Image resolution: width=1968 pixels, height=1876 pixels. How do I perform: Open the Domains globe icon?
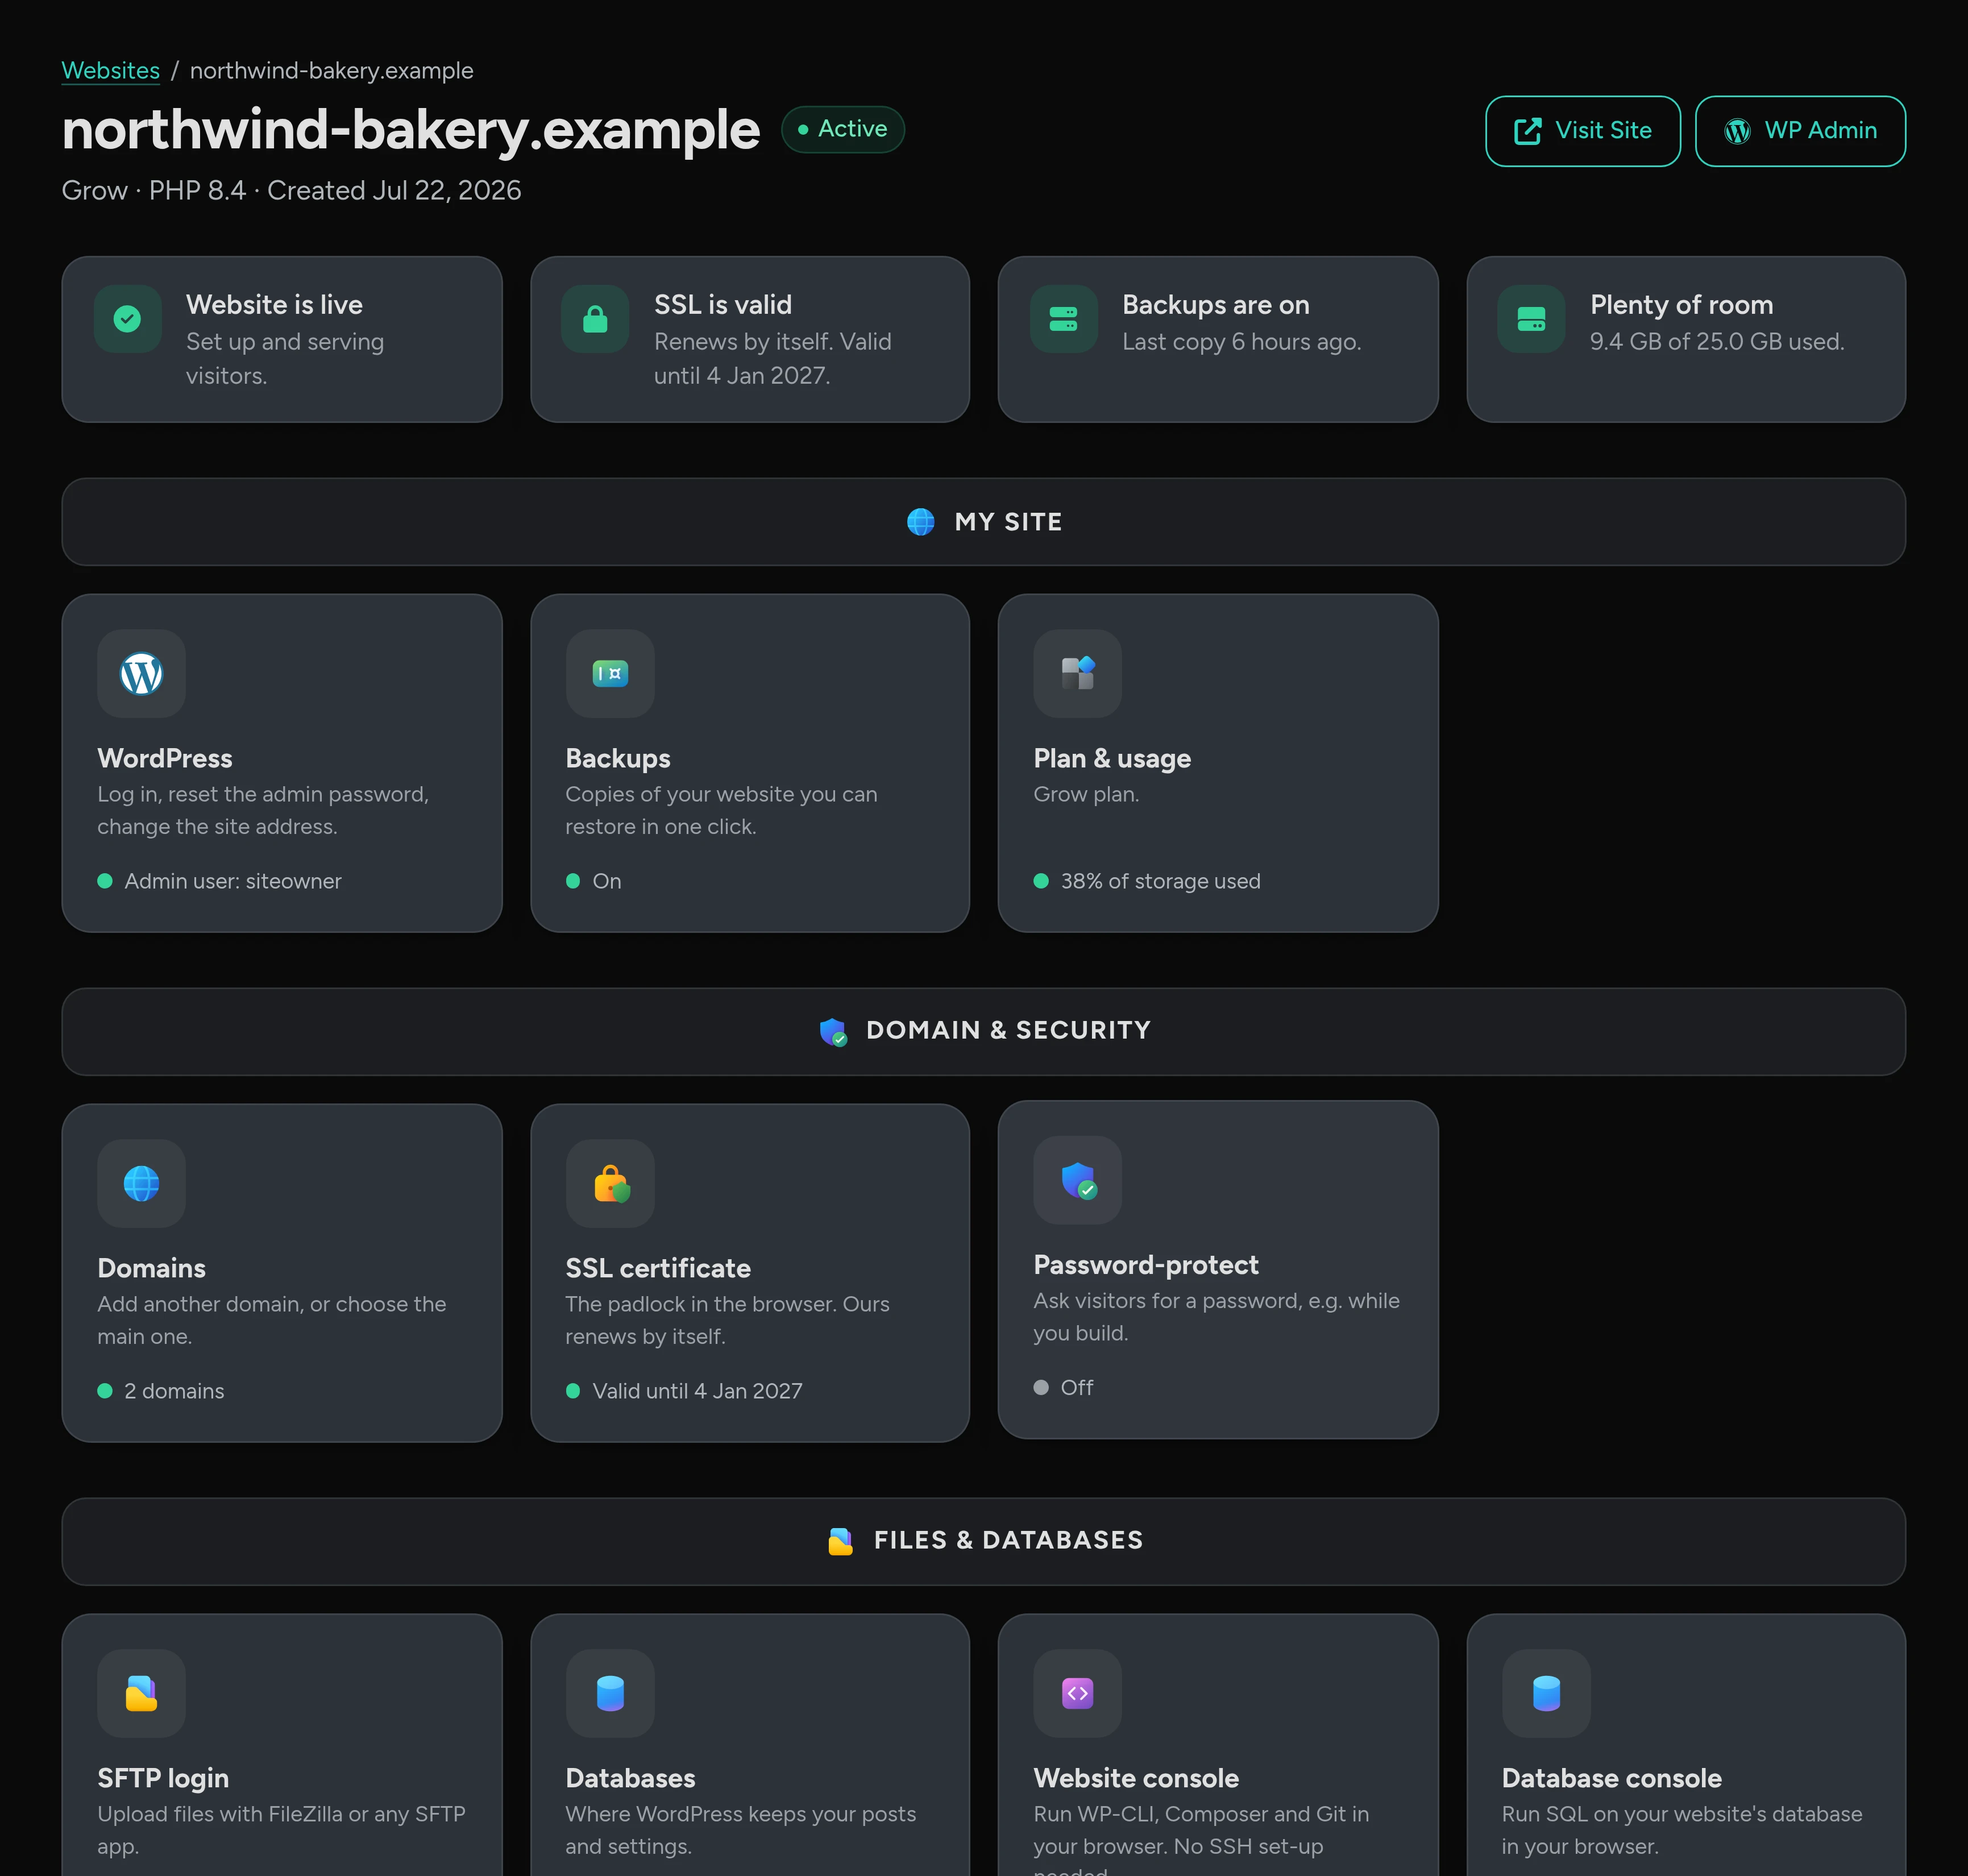point(141,1183)
